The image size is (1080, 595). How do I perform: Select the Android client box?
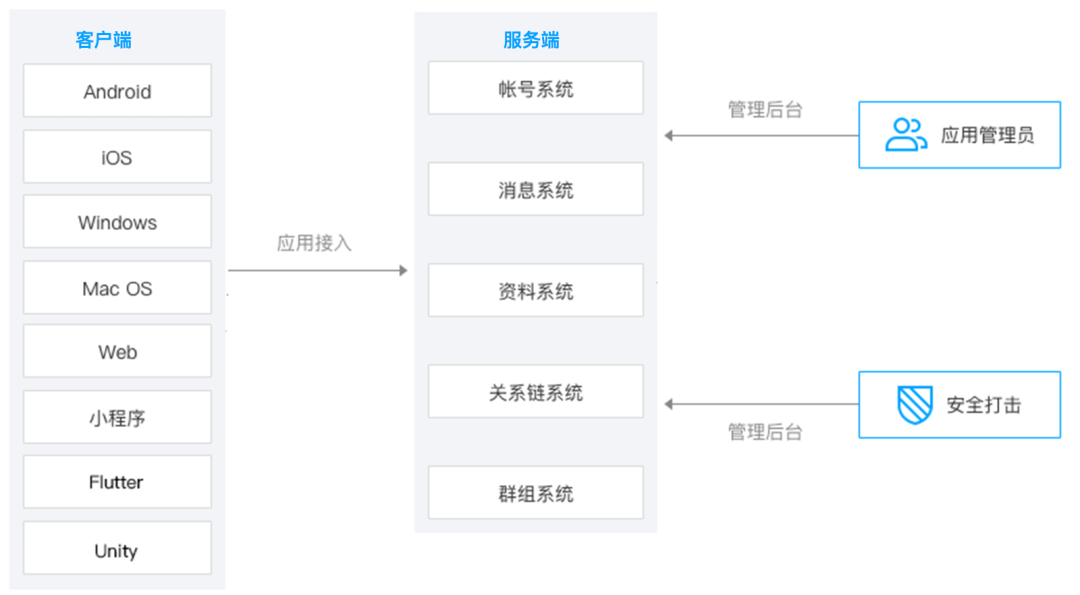[117, 91]
